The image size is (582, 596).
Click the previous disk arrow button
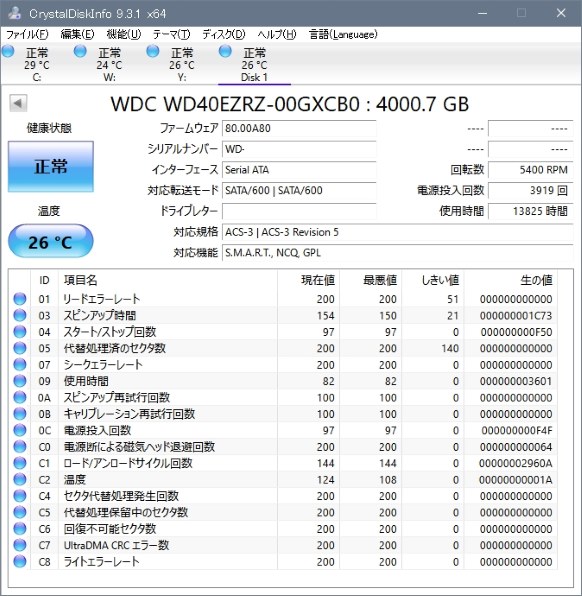click(18, 103)
